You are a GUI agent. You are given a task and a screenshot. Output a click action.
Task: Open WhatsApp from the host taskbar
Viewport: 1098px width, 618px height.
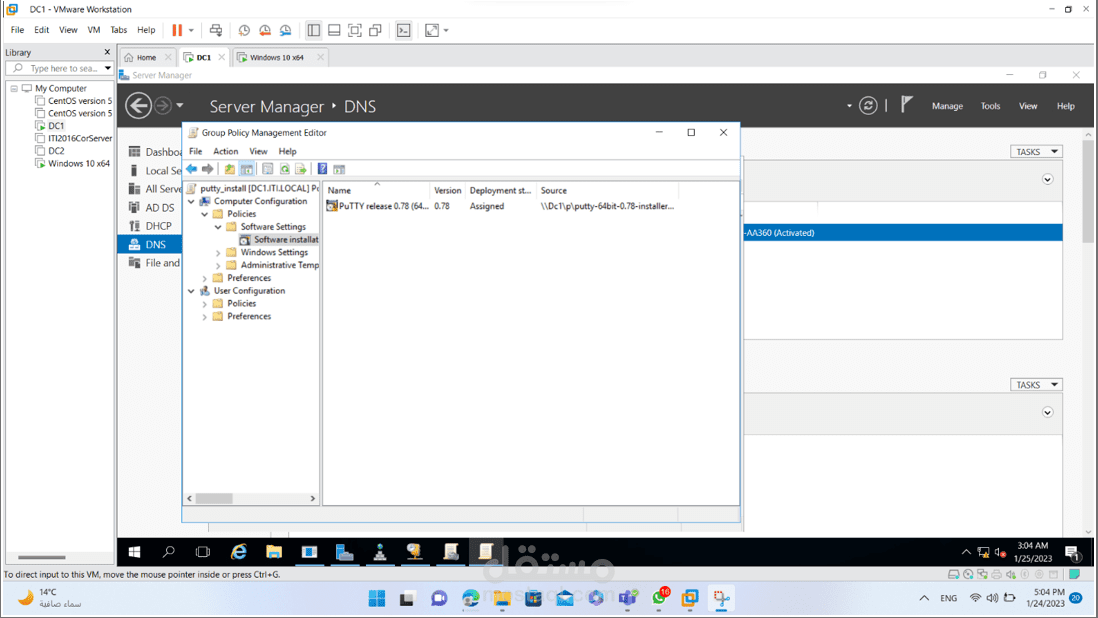pyautogui.click(x=659, y=598)
